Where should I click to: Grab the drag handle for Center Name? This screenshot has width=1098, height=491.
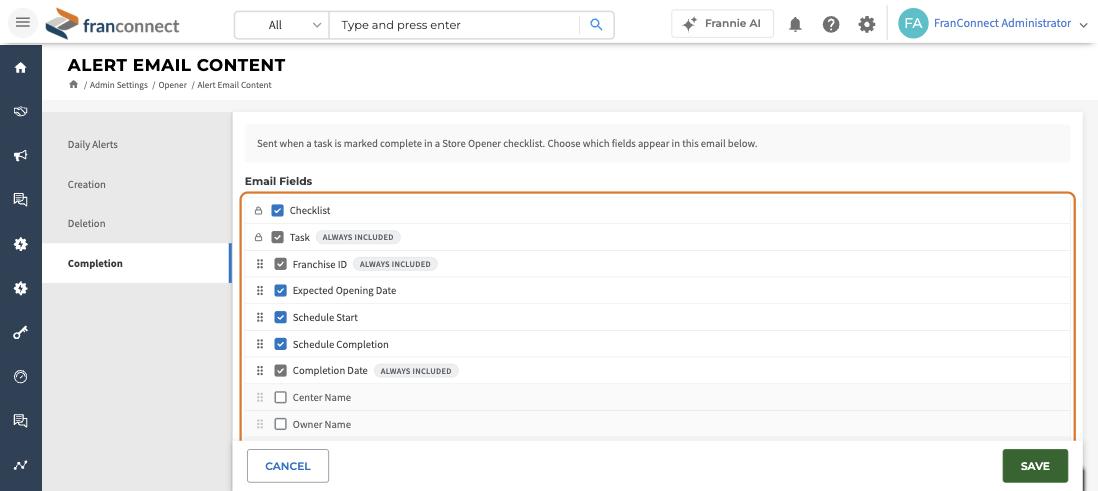tap(260, 397)
